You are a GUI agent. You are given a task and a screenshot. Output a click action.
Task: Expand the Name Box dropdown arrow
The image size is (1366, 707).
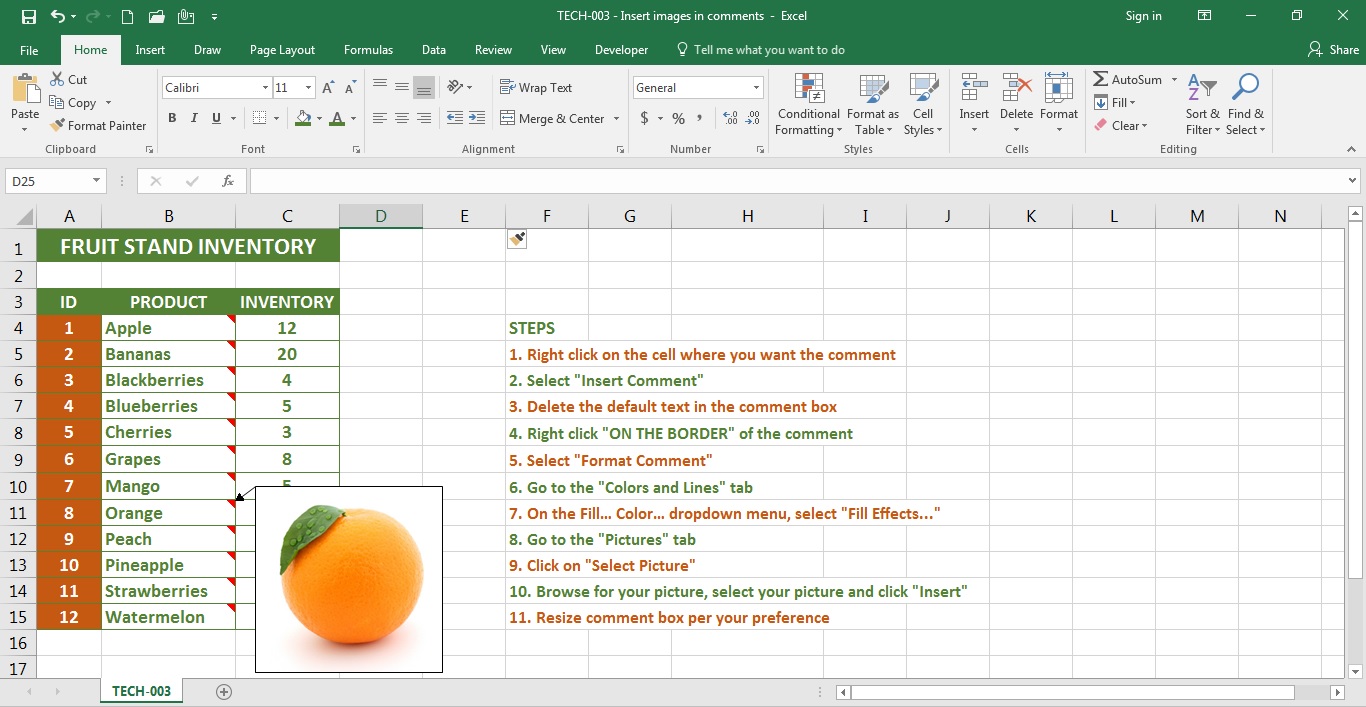pos(97,181)
